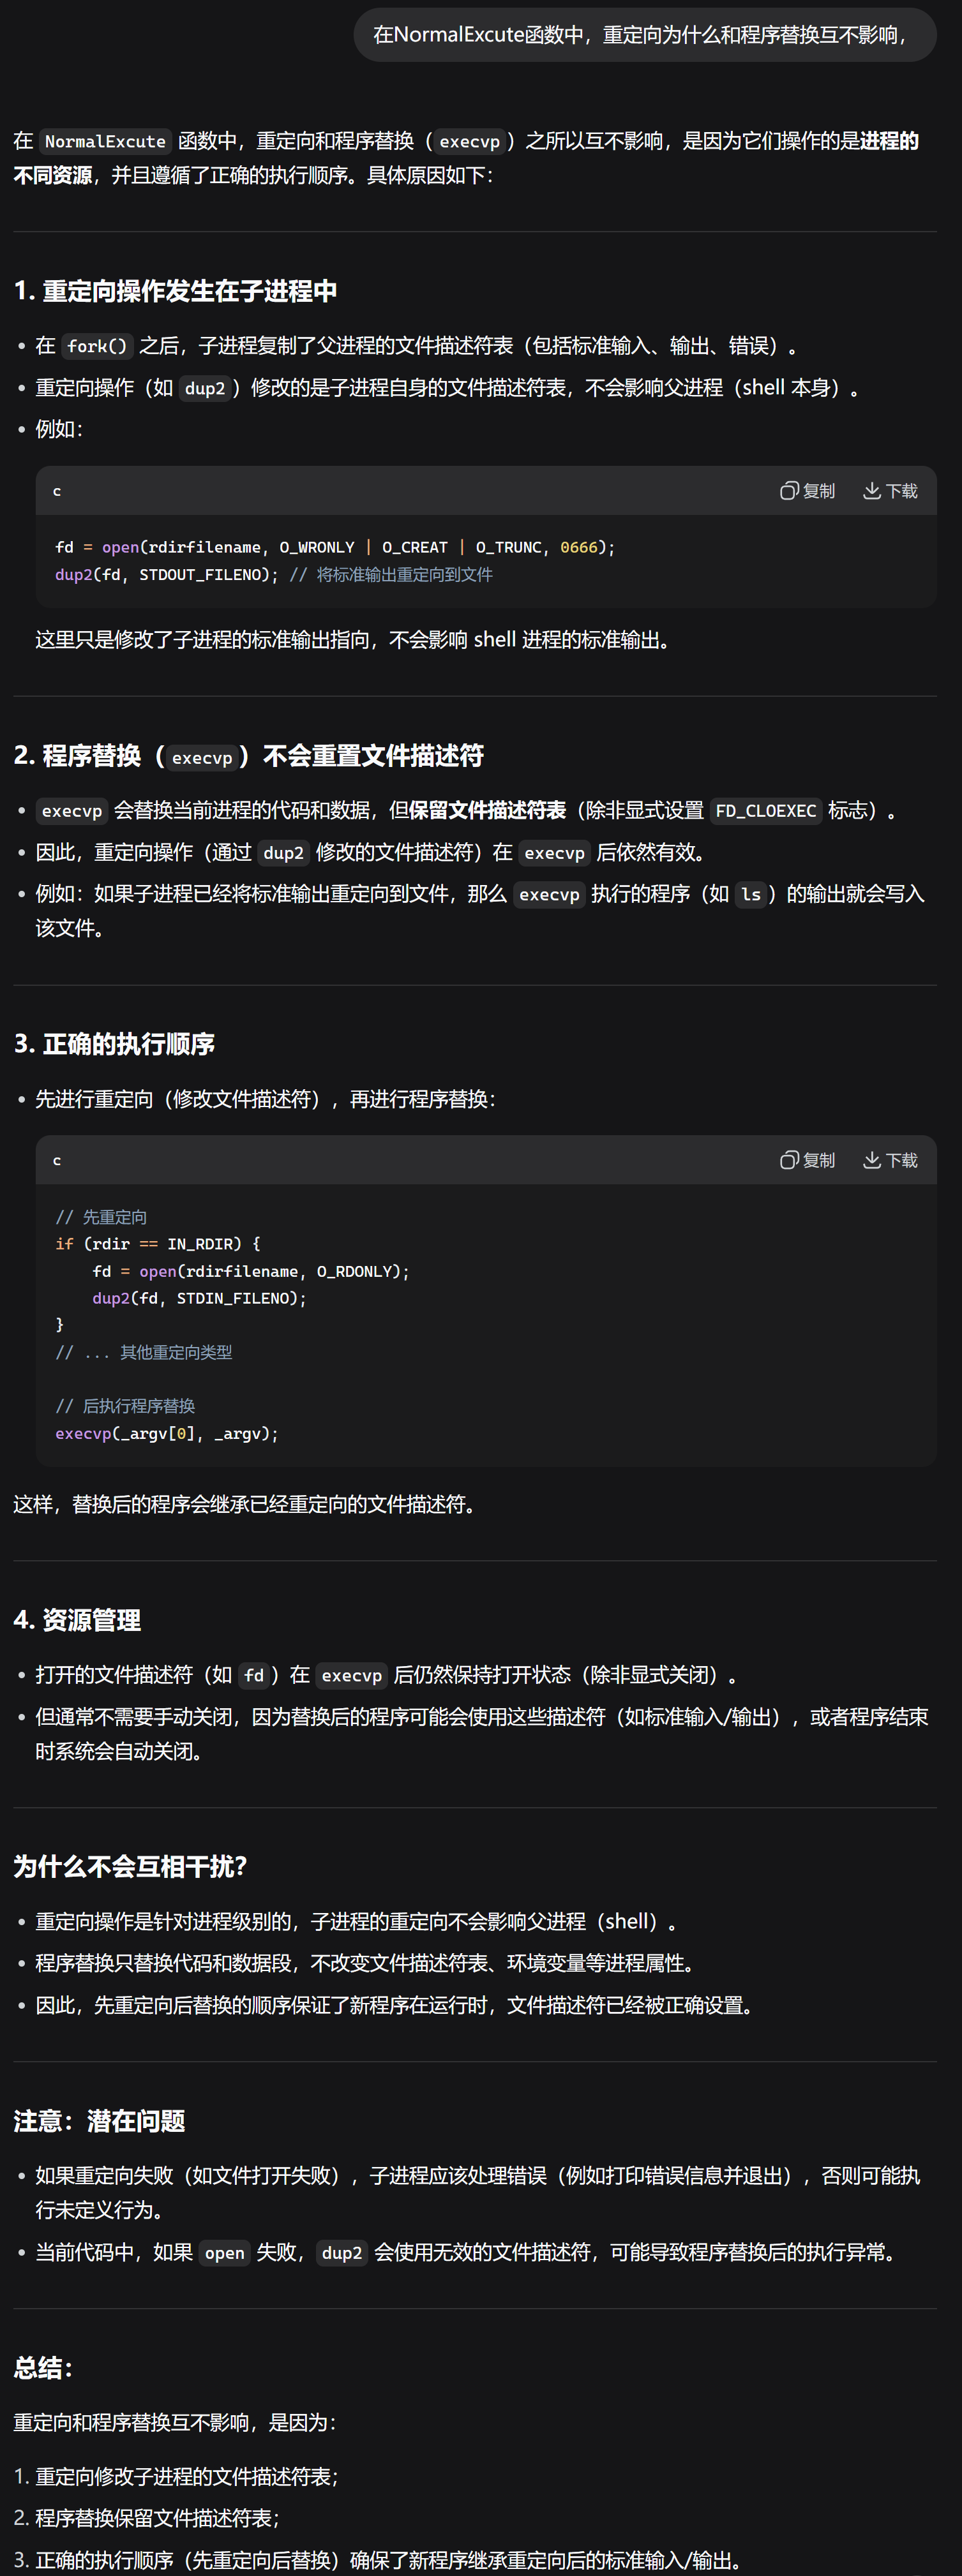The height and width of the screenshot is (2576, 962).
Task: Click summary item '1. 重定向修改子进程的文件描述符表'
Action: 176,2477
